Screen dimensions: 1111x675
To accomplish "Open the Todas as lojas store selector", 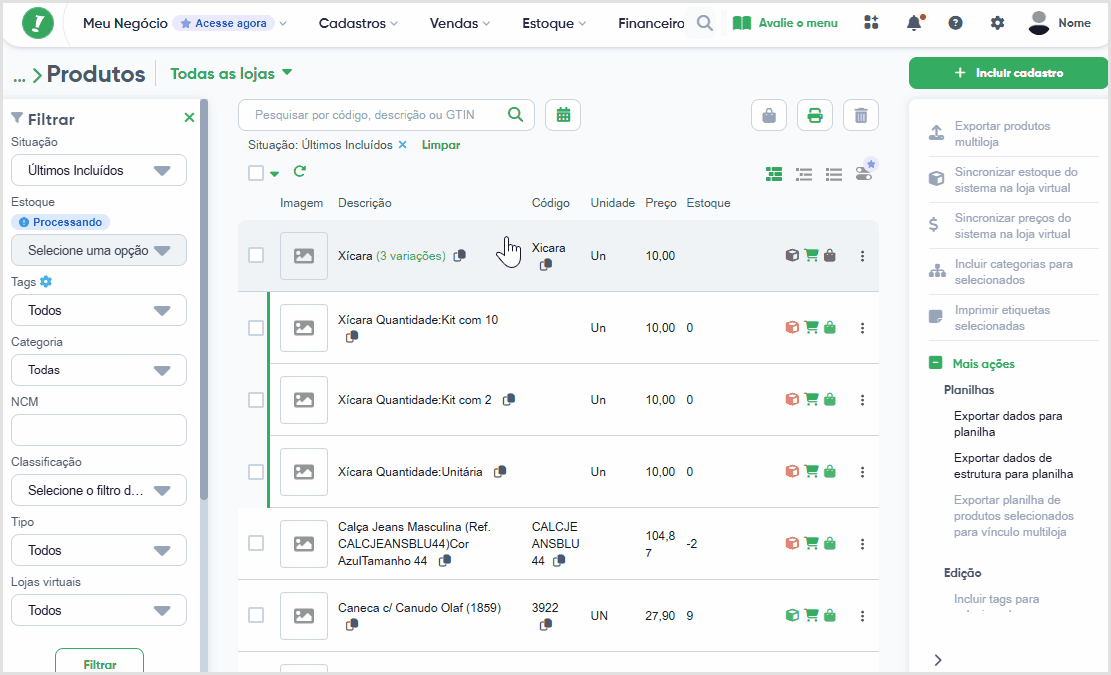I will pos(231,73).
